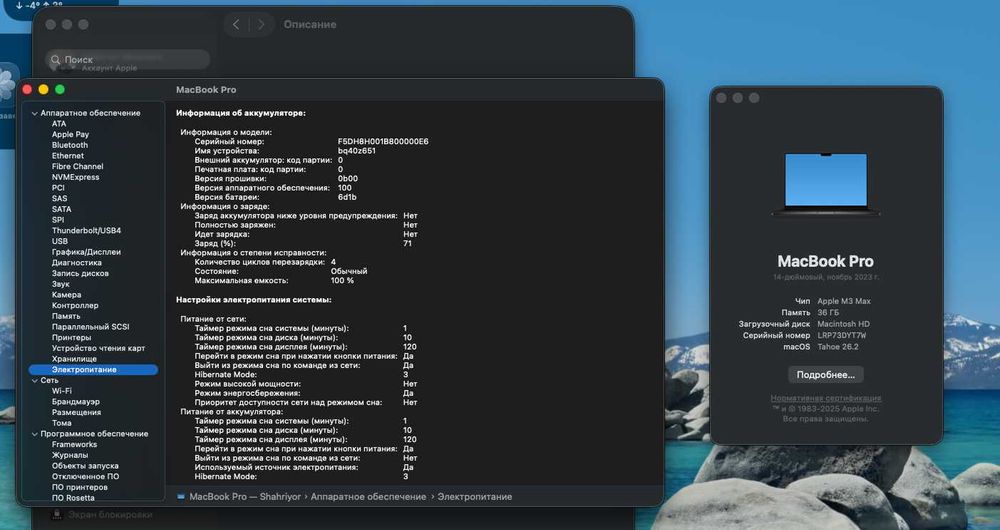Select ATA in the sidebar
Image resolution: width=1000 pixels, height=530 pixels.
59,124
